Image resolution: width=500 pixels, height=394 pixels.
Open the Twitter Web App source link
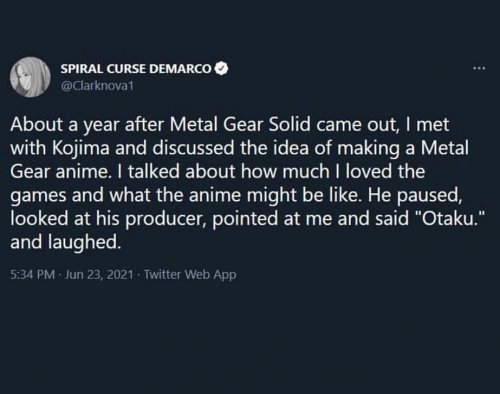click(x=190, y=275)
